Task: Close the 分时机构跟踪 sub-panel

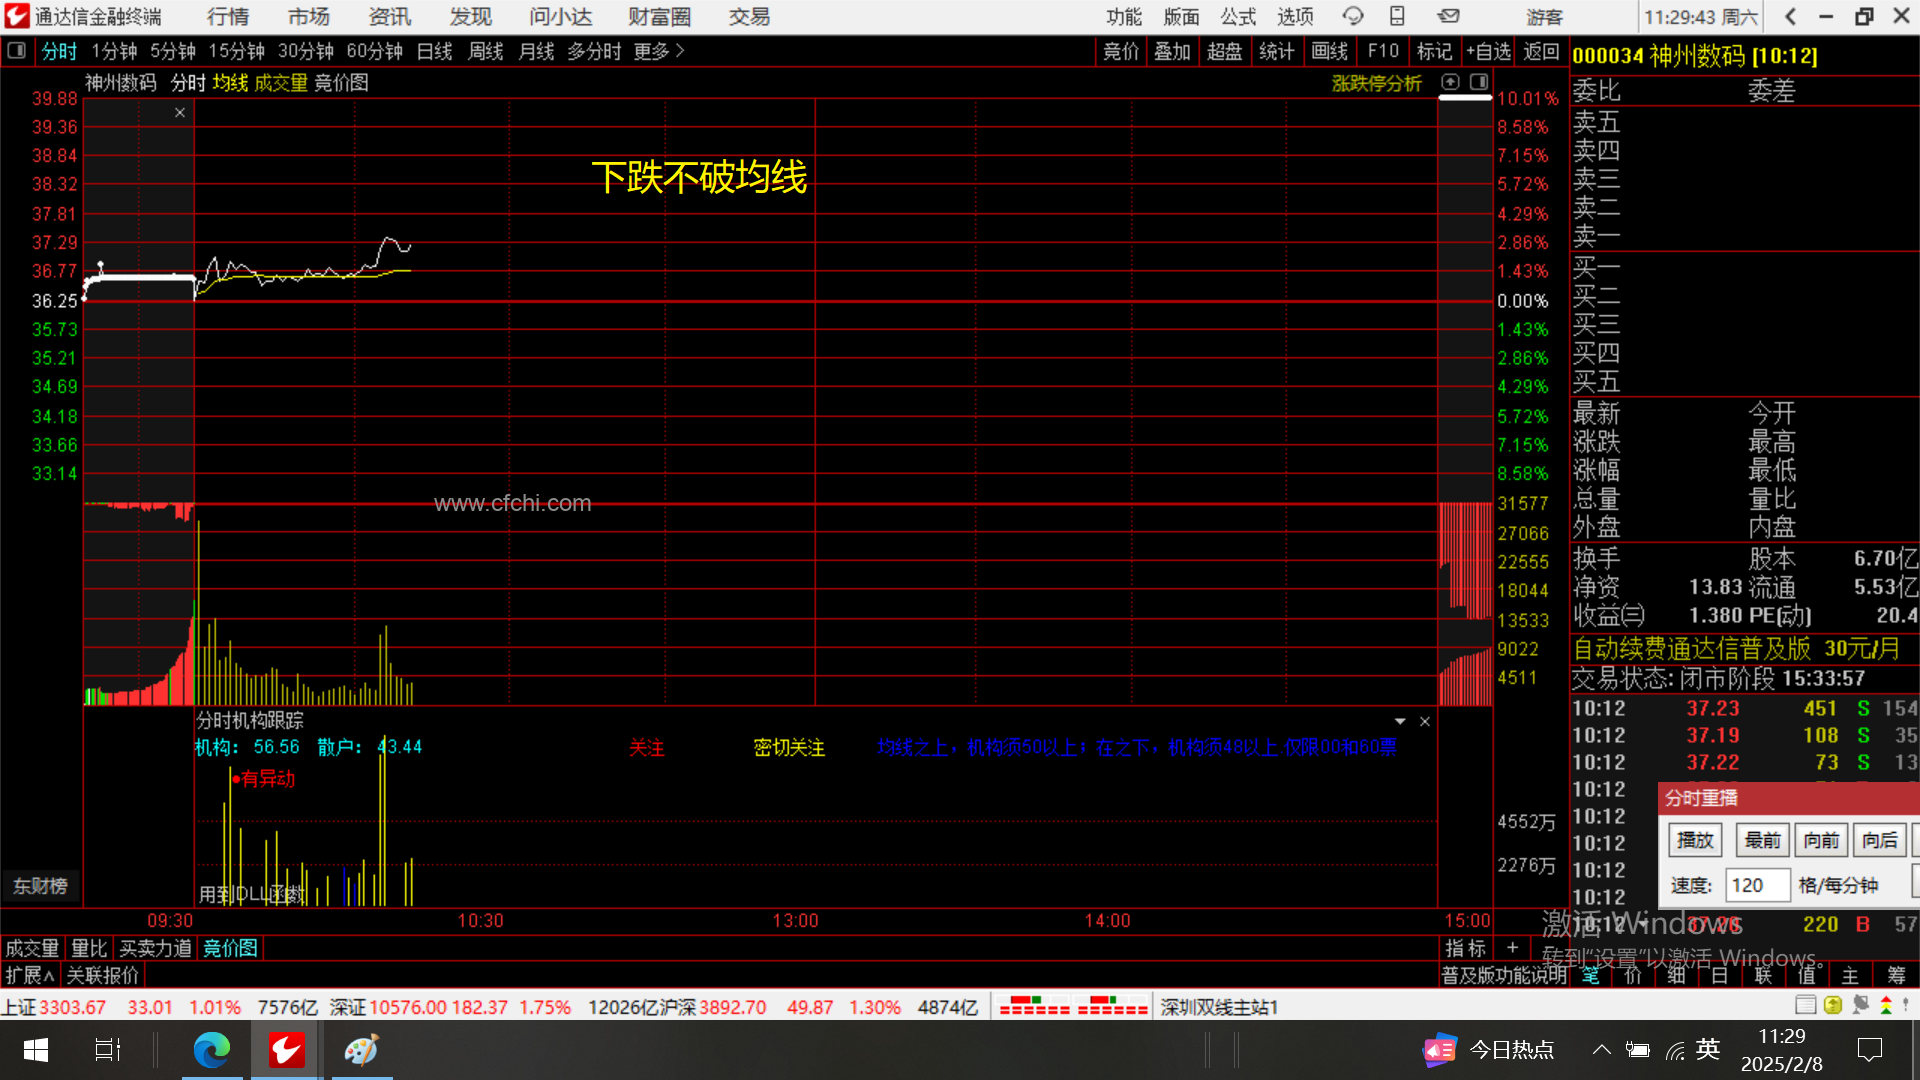Action: point(1425,721)
